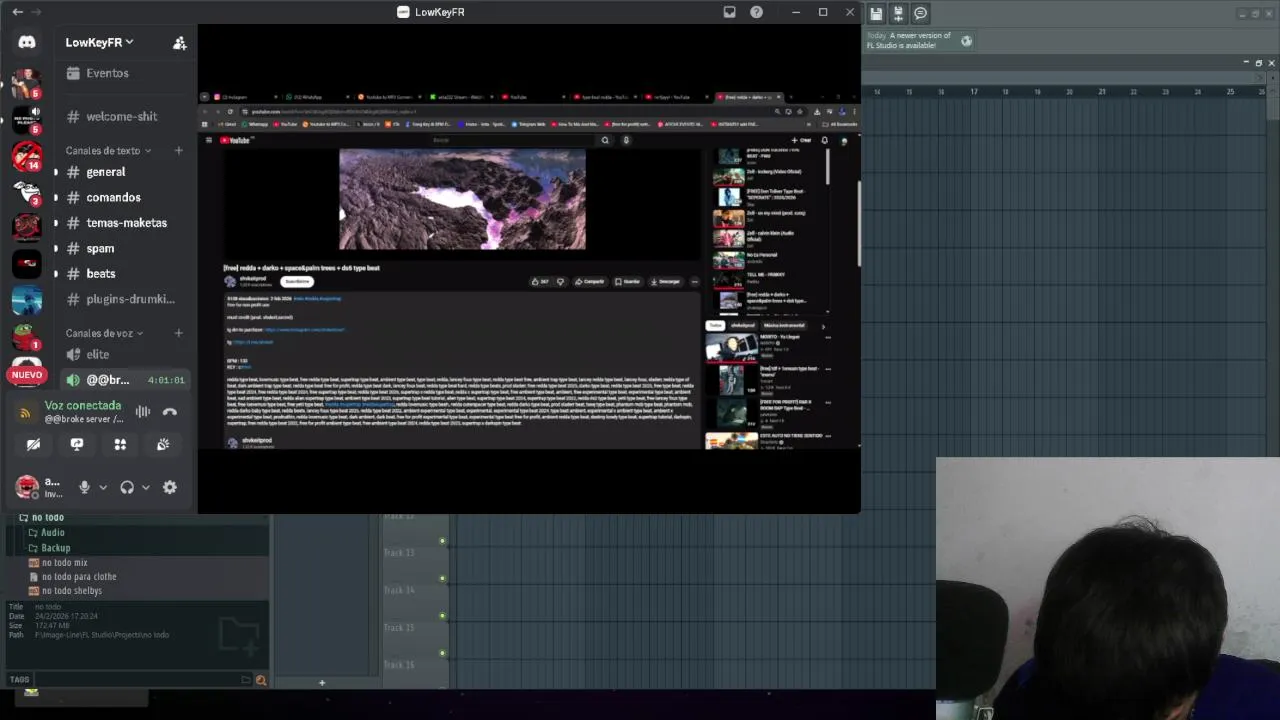1280x720 pixels.
Task: Create channel in Canales de voz
Action: (x=179, y=333)
